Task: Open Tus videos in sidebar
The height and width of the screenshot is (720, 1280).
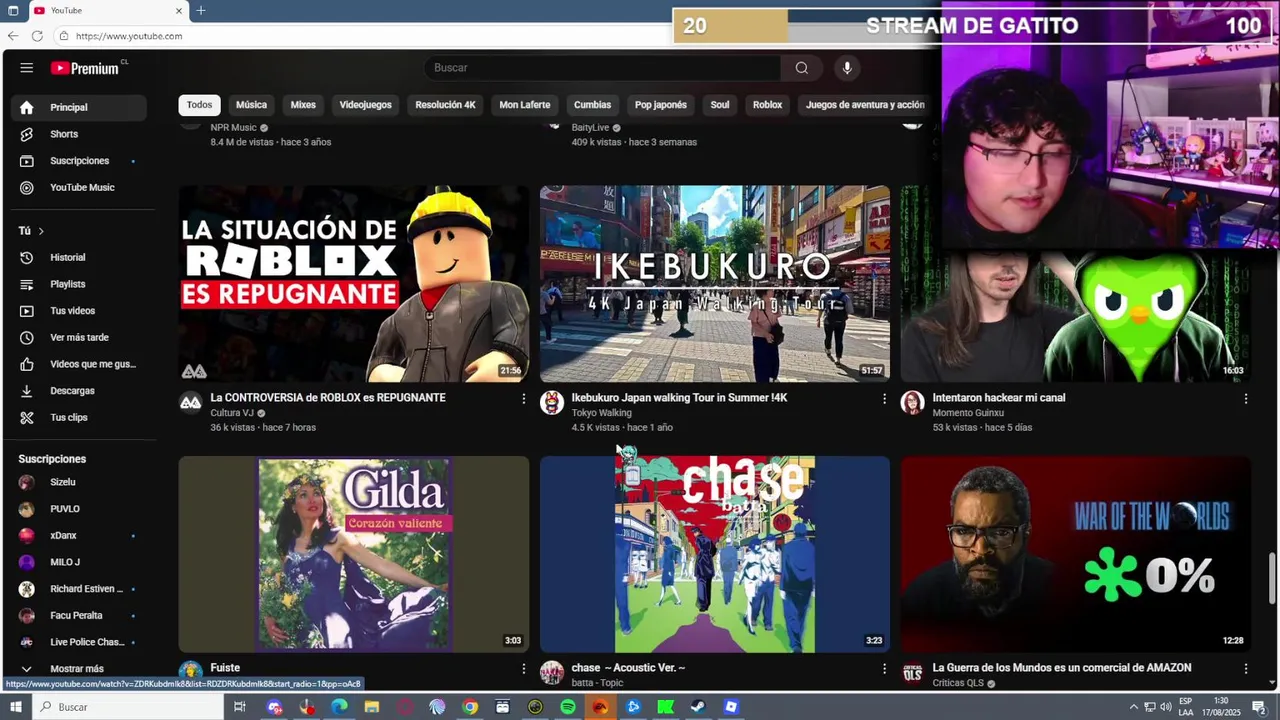Action: pyautogui.click(x=80, y=311)
